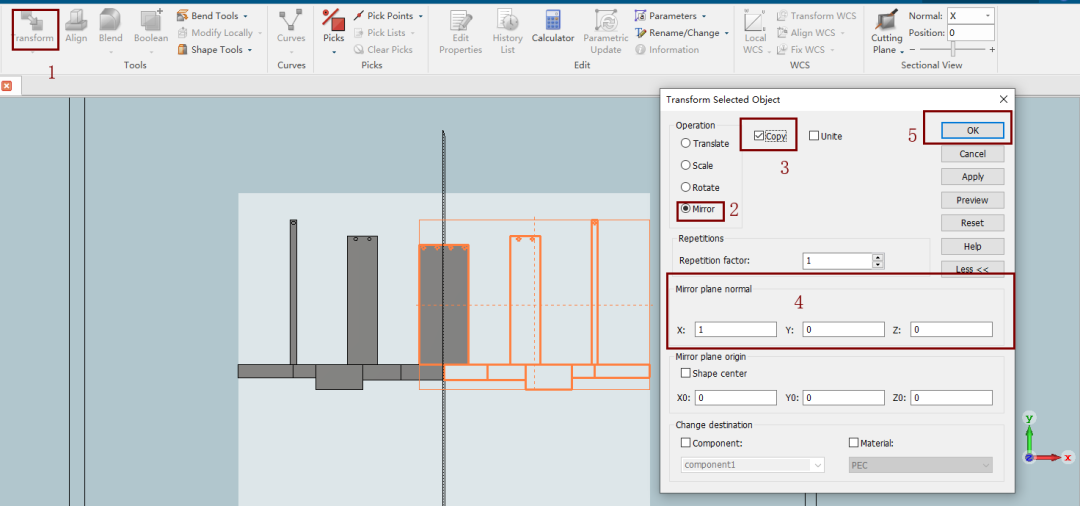Toggle the Copy checkbox
1080x506 pixels.
tap(760, 136)
